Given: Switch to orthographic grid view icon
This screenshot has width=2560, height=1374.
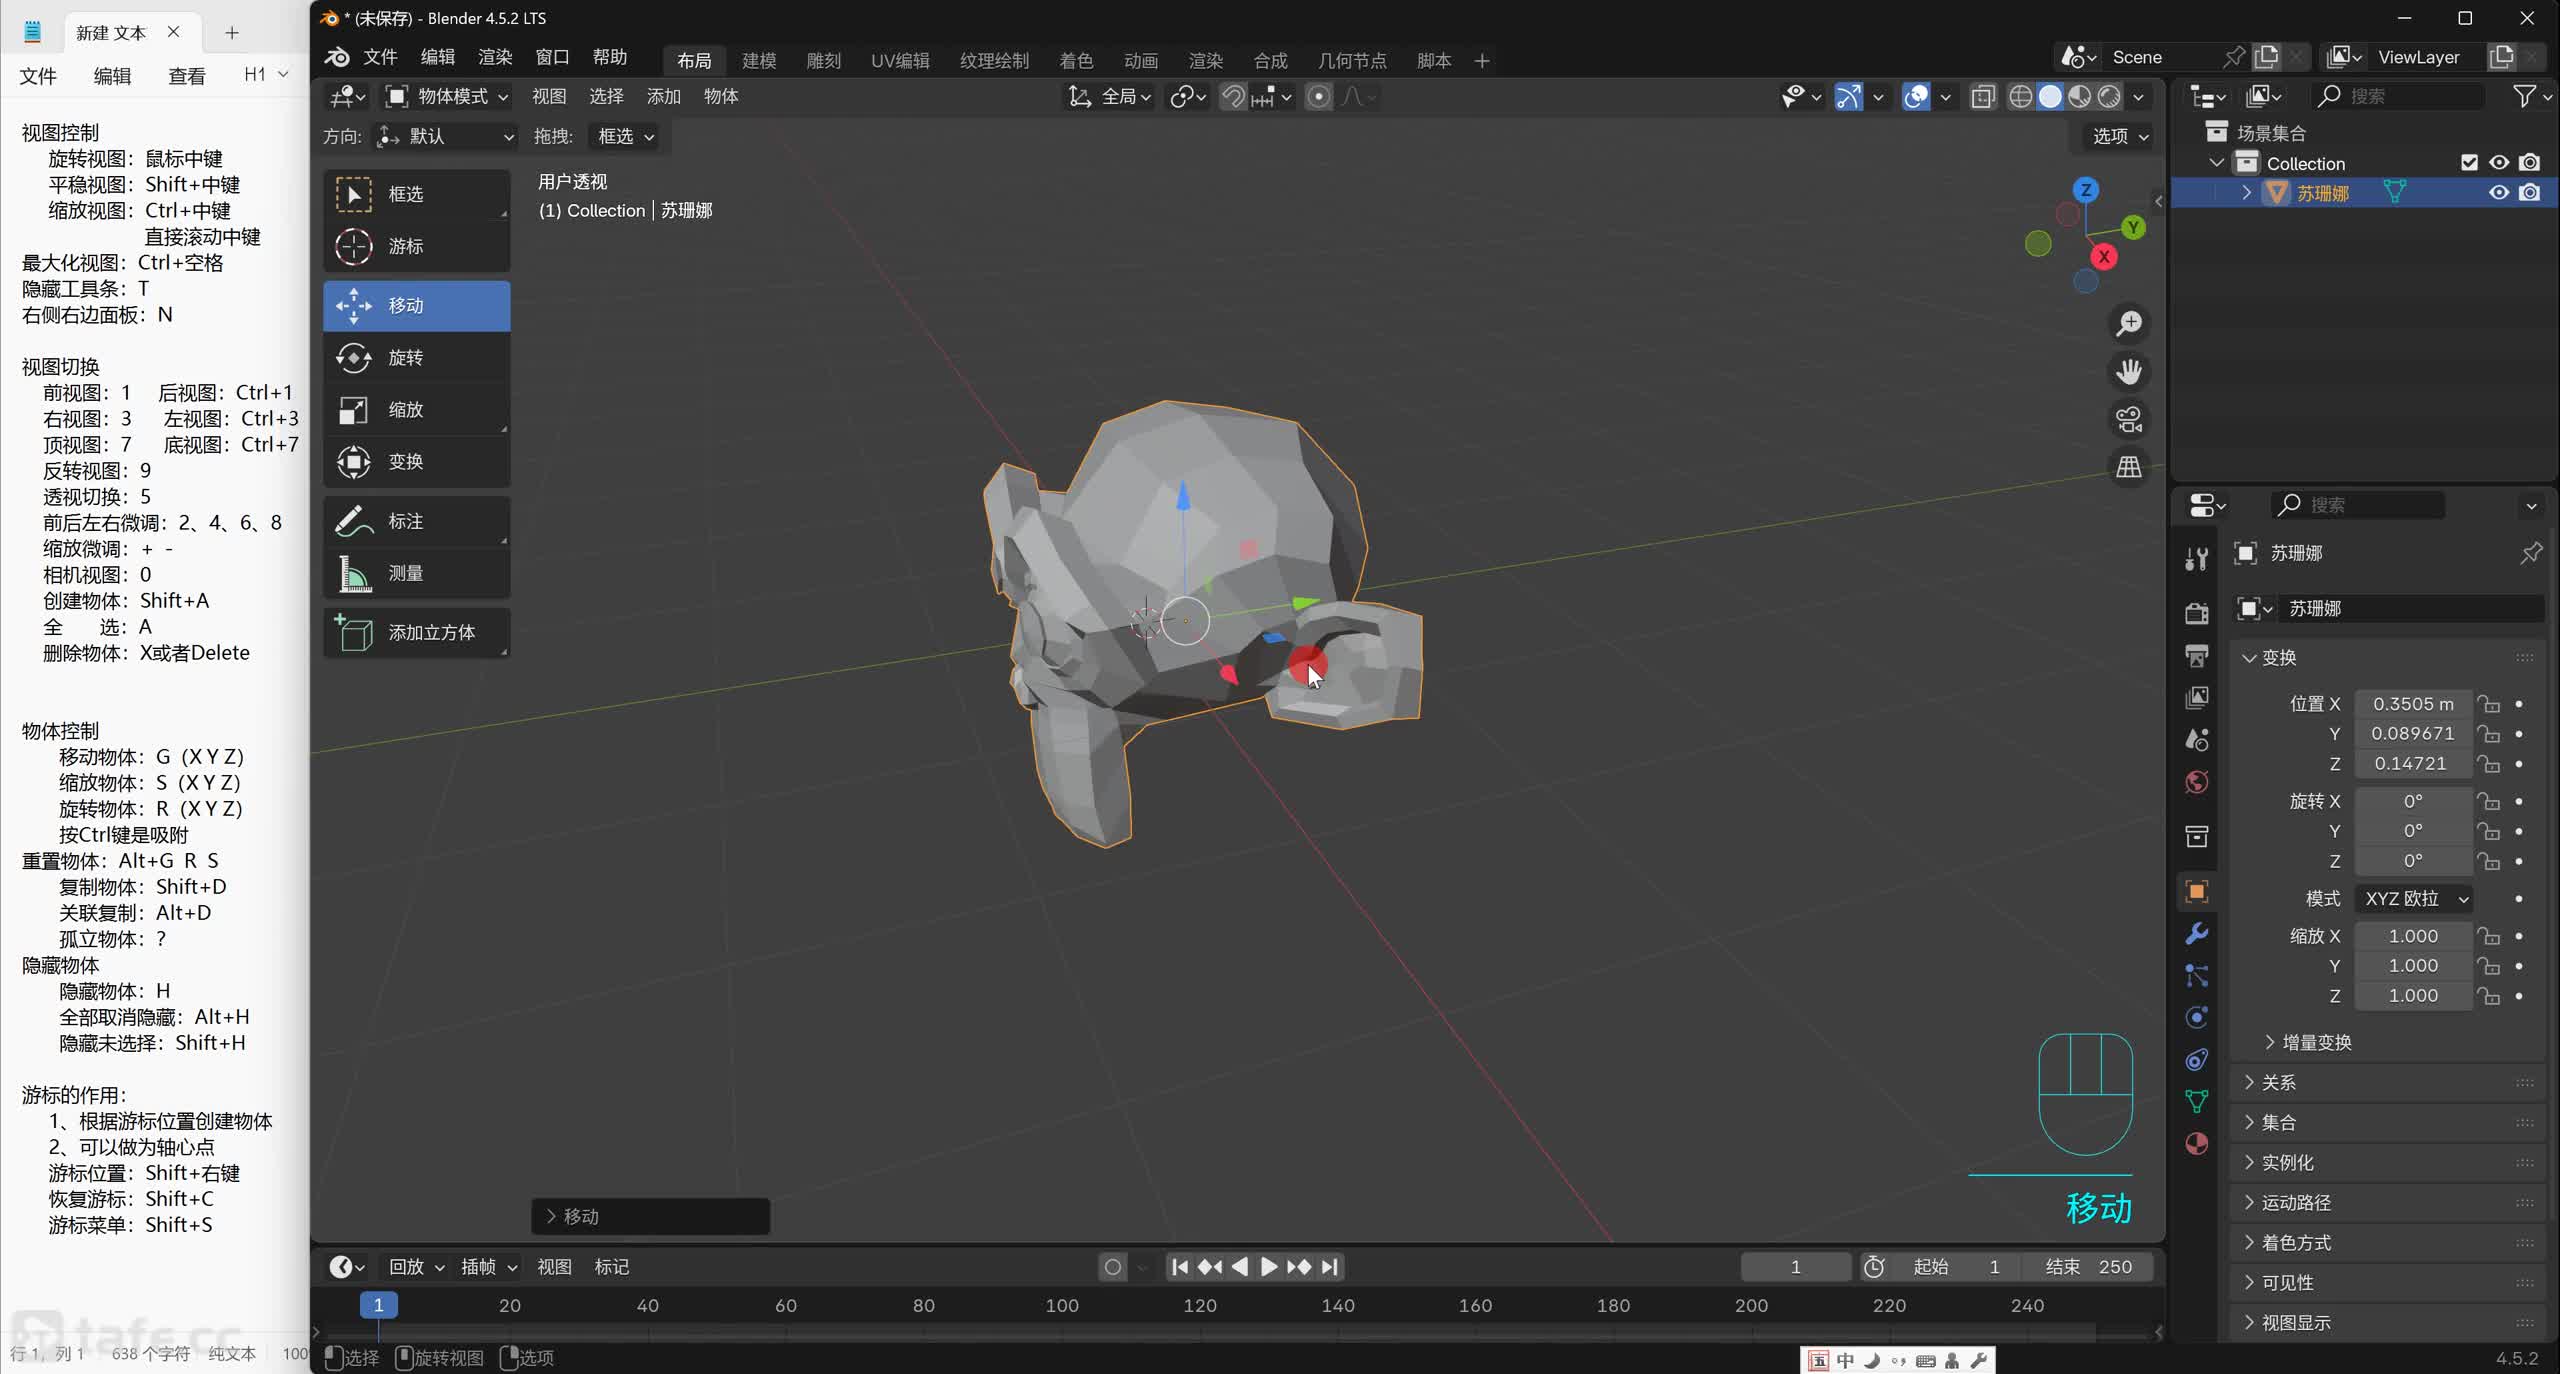Looking at the screenshot, I should (2129, 467).
